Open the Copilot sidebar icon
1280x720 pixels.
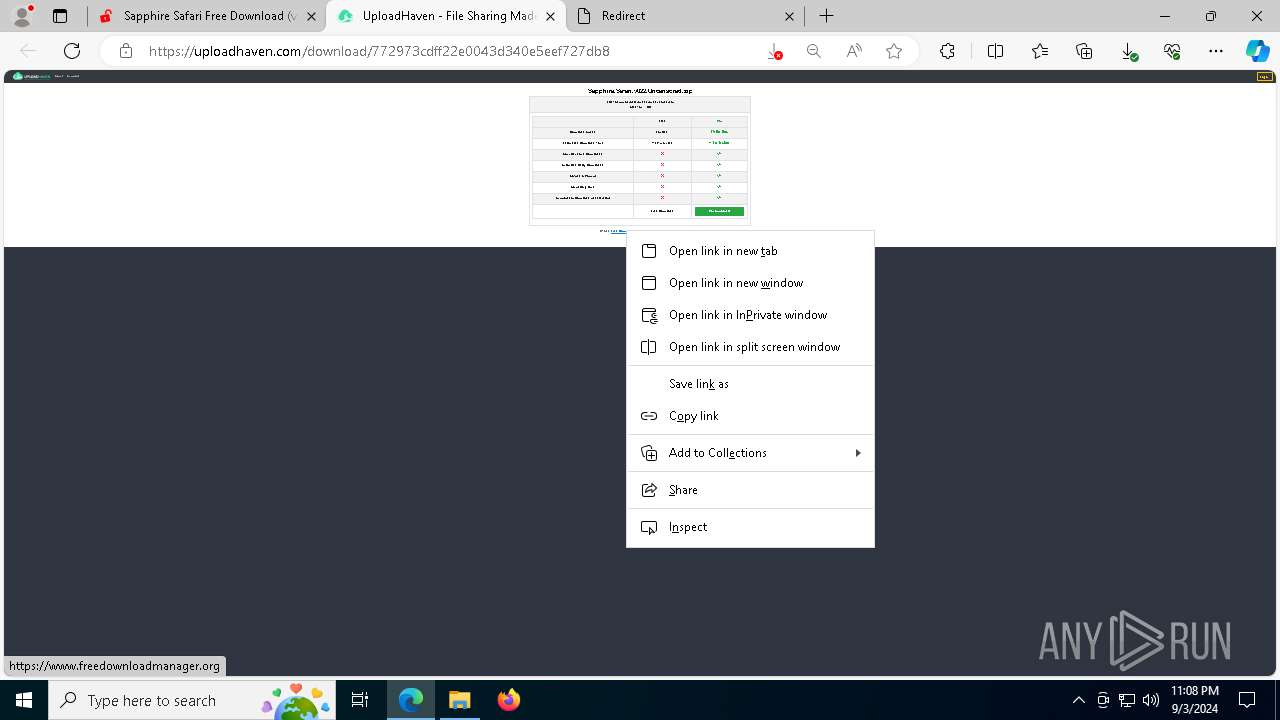pos(1257,51)
